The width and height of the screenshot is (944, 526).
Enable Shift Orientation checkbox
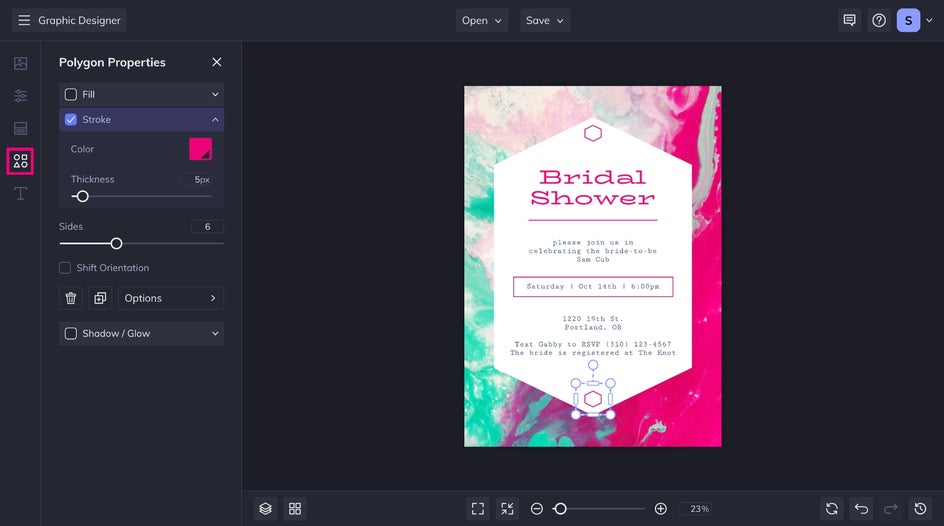[x=65, y=268]
